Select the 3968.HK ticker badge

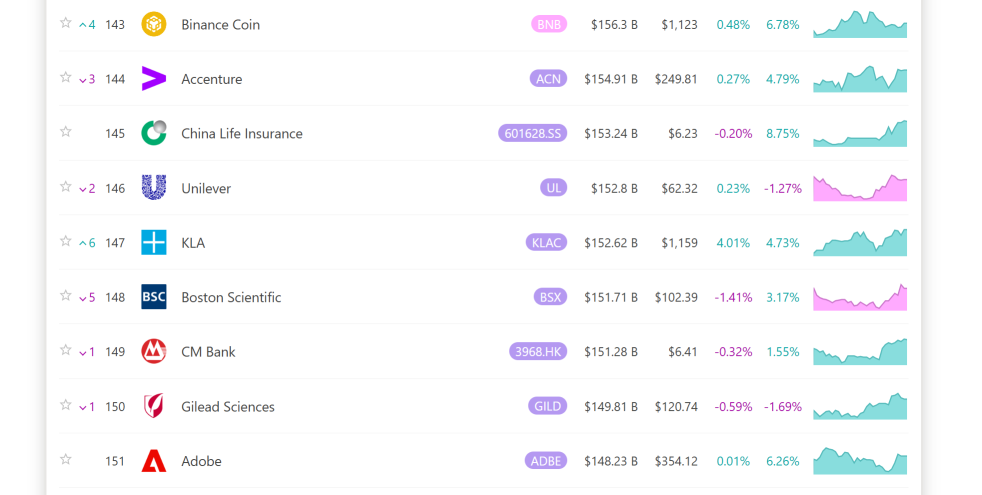[x=538, y=351]
